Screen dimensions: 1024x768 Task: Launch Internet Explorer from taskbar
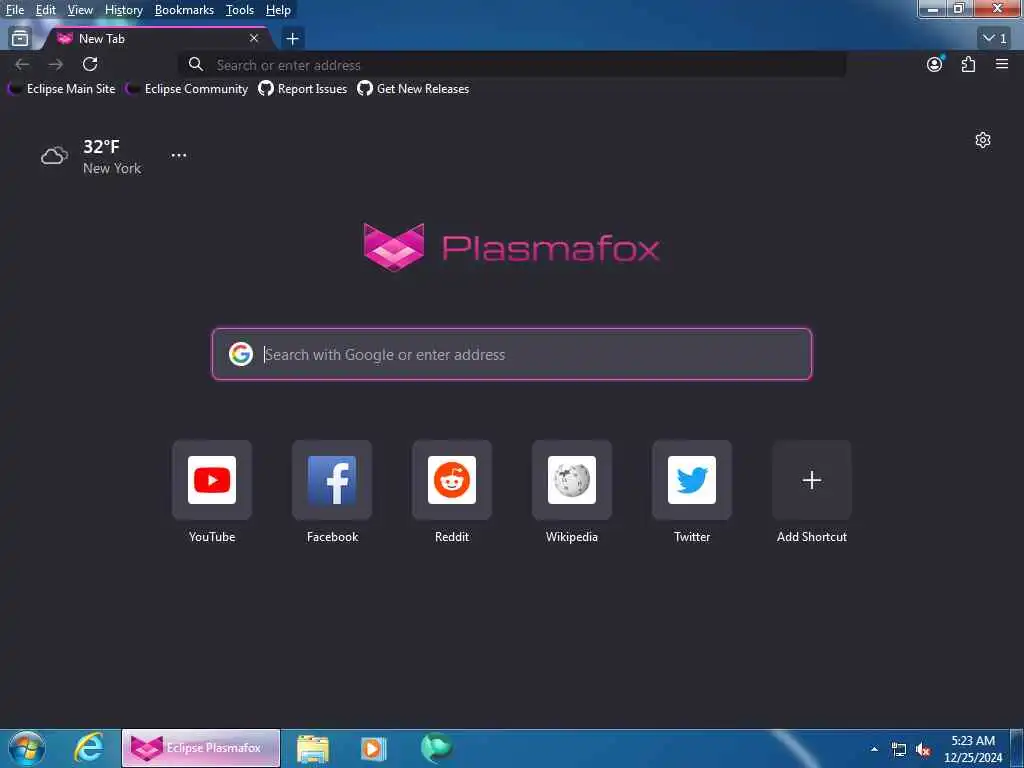coord(89,748)
